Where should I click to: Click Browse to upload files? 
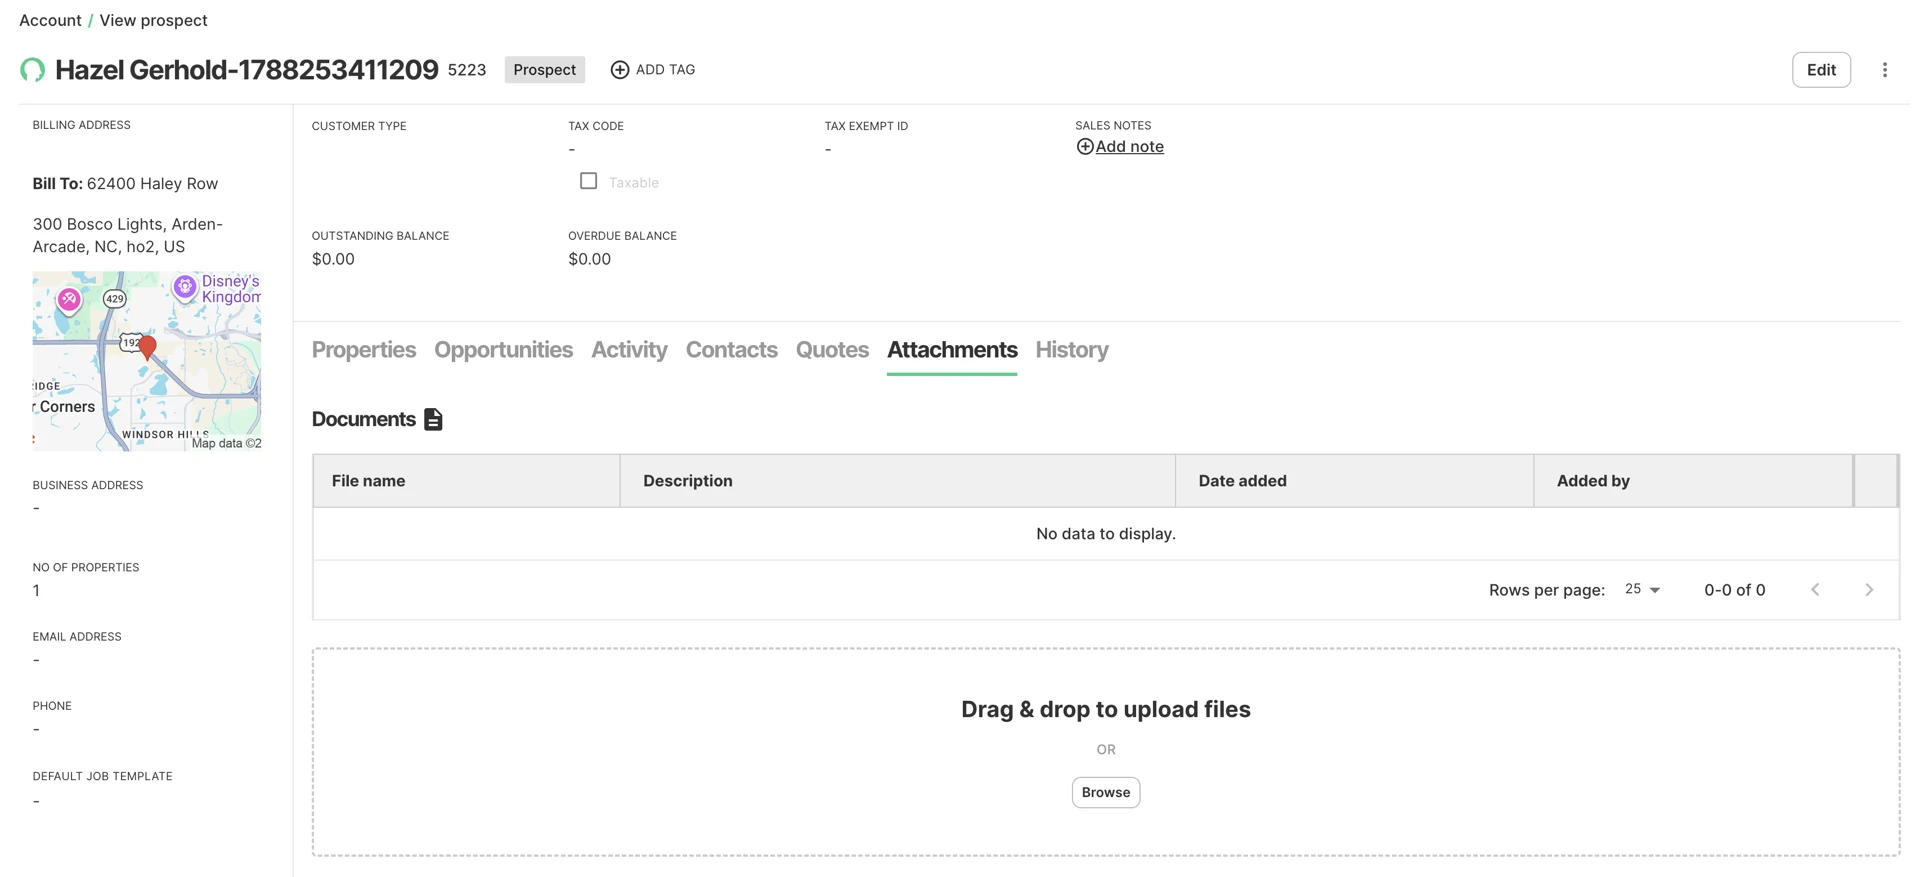point(1106,792)
